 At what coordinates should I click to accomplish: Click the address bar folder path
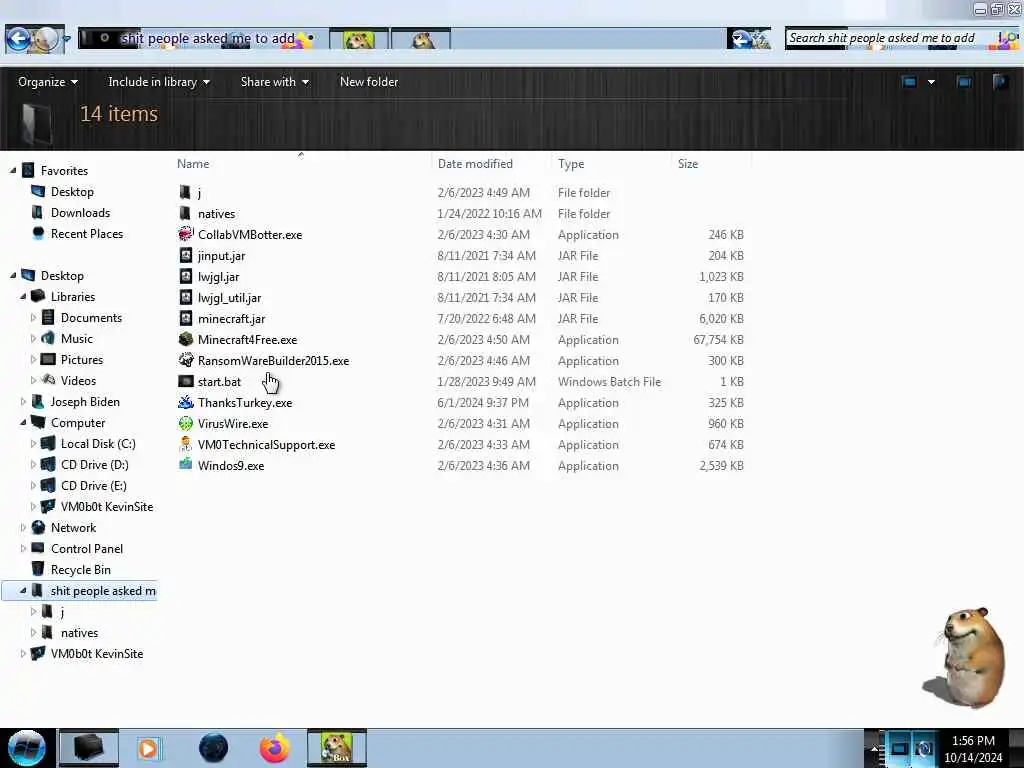click(208, 39)
